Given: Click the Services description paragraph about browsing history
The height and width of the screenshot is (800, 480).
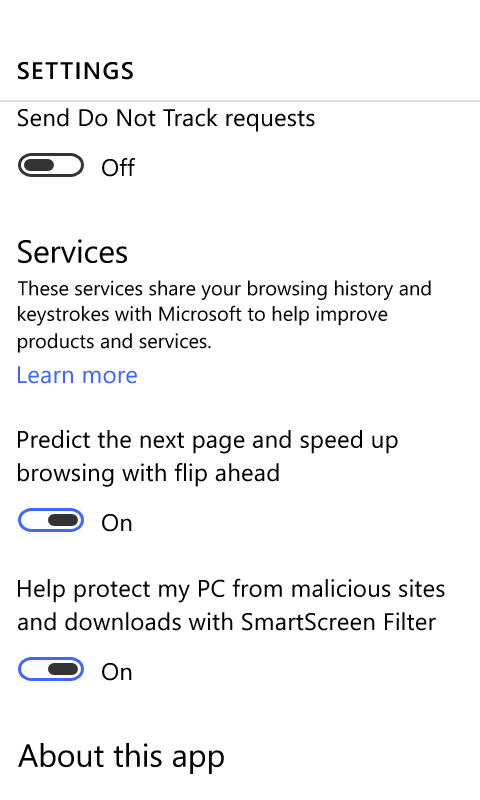Looking at the screenshot, I should (x=224, y=315).
